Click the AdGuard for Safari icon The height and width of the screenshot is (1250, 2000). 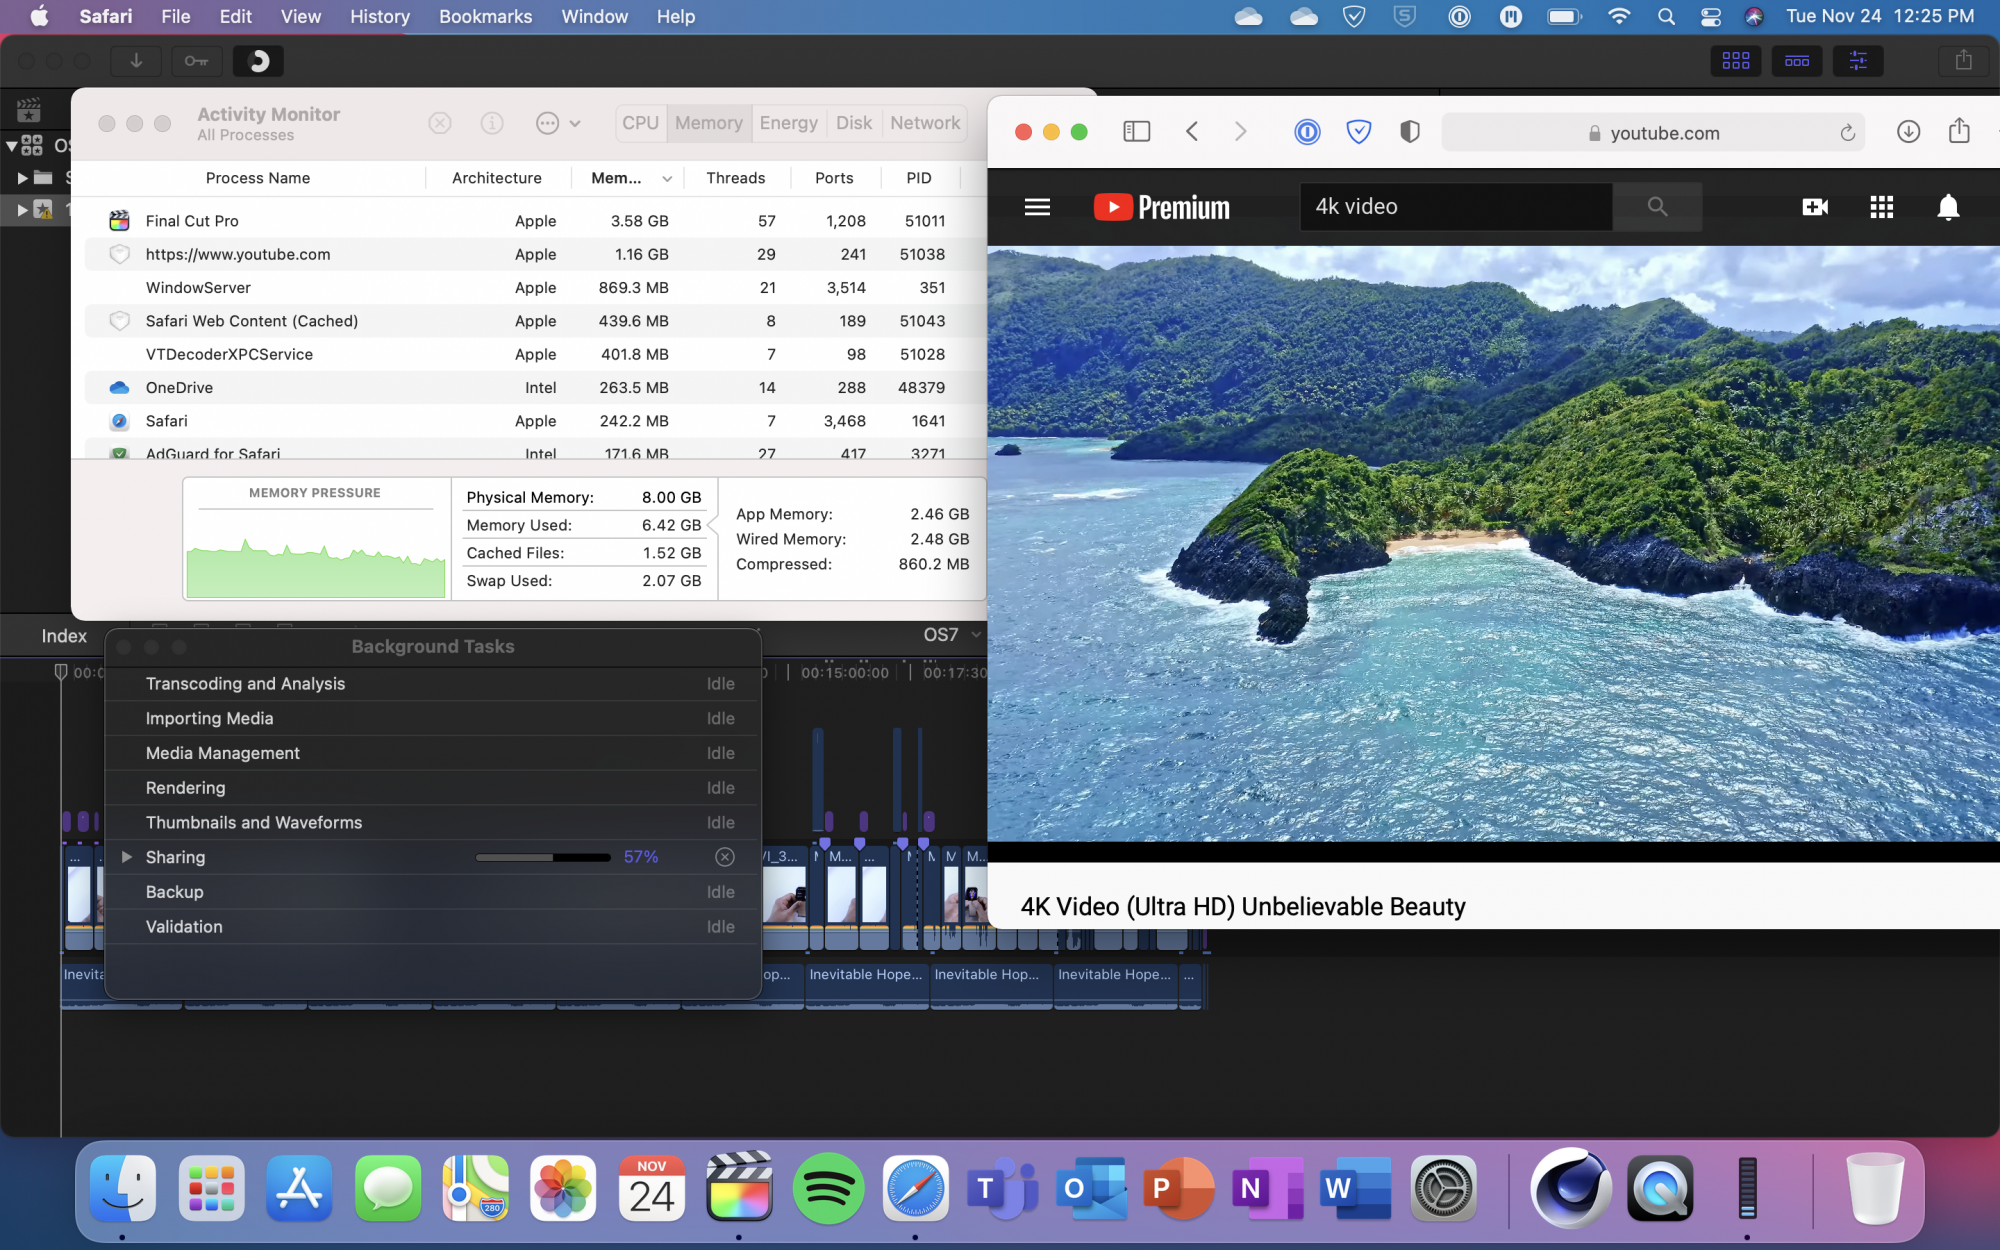(x=121, y=454)
